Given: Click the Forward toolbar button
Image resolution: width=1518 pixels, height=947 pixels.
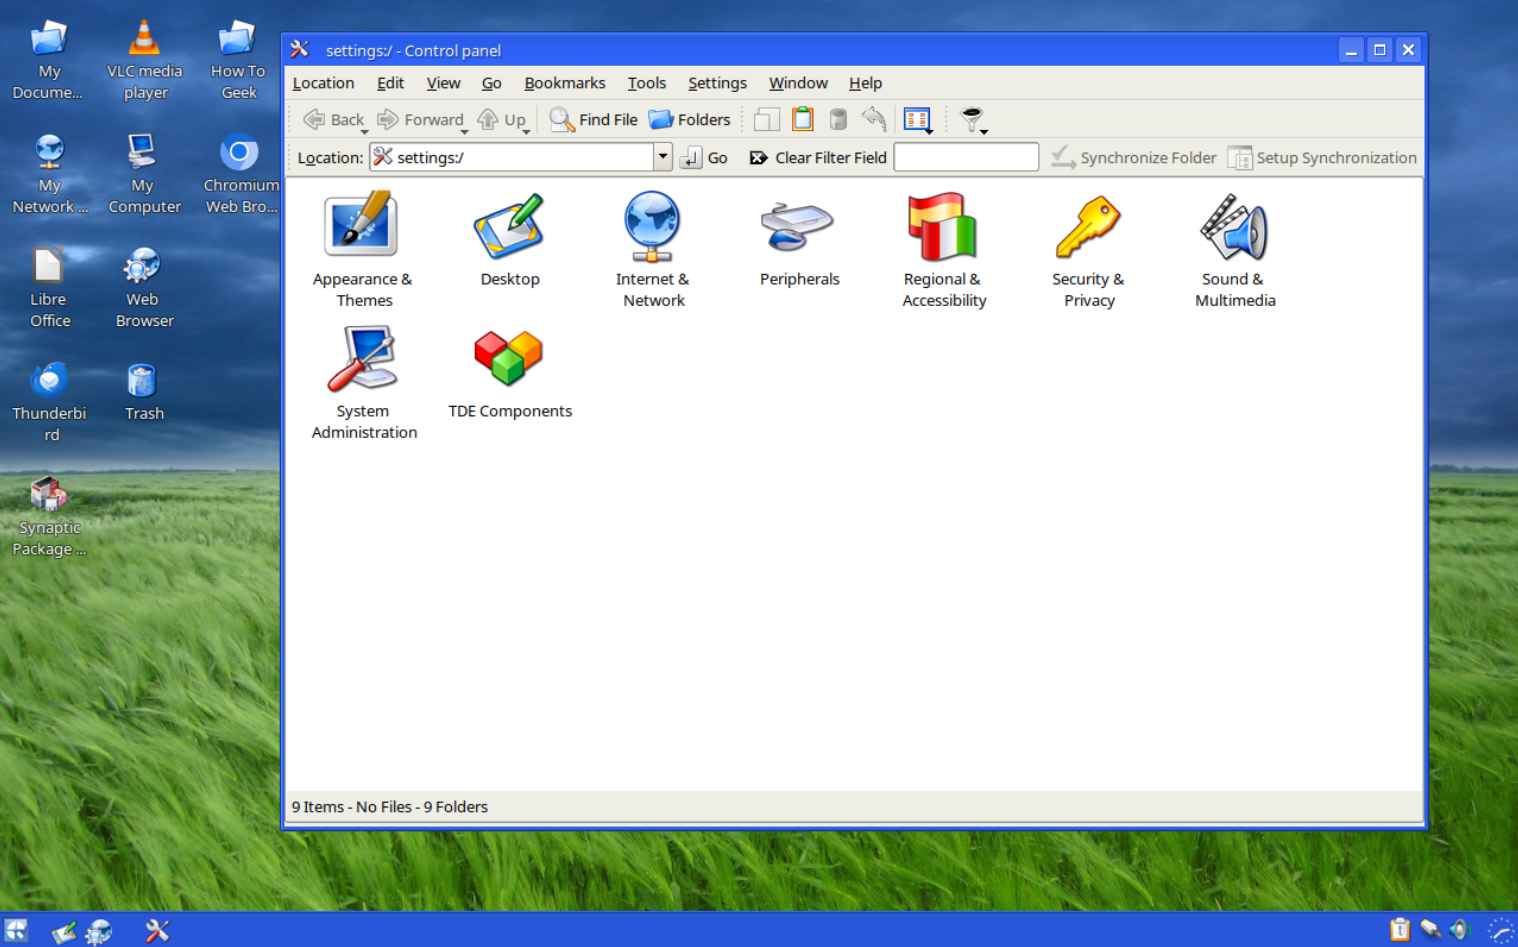Looking at the screenshot, I should [420, 119].
